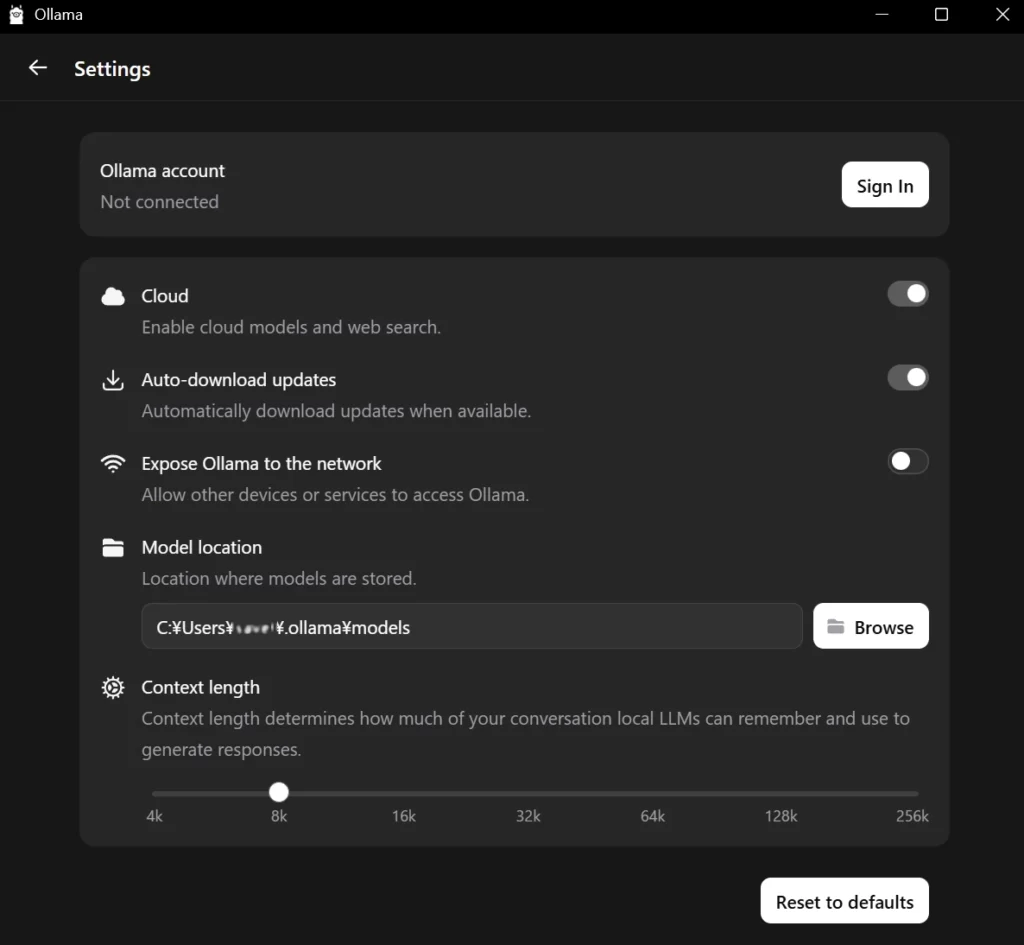Viewport: 1024px width, 945px height.
Task: Click the Auto-download updates download icon
Action: [x=113, y=380]
